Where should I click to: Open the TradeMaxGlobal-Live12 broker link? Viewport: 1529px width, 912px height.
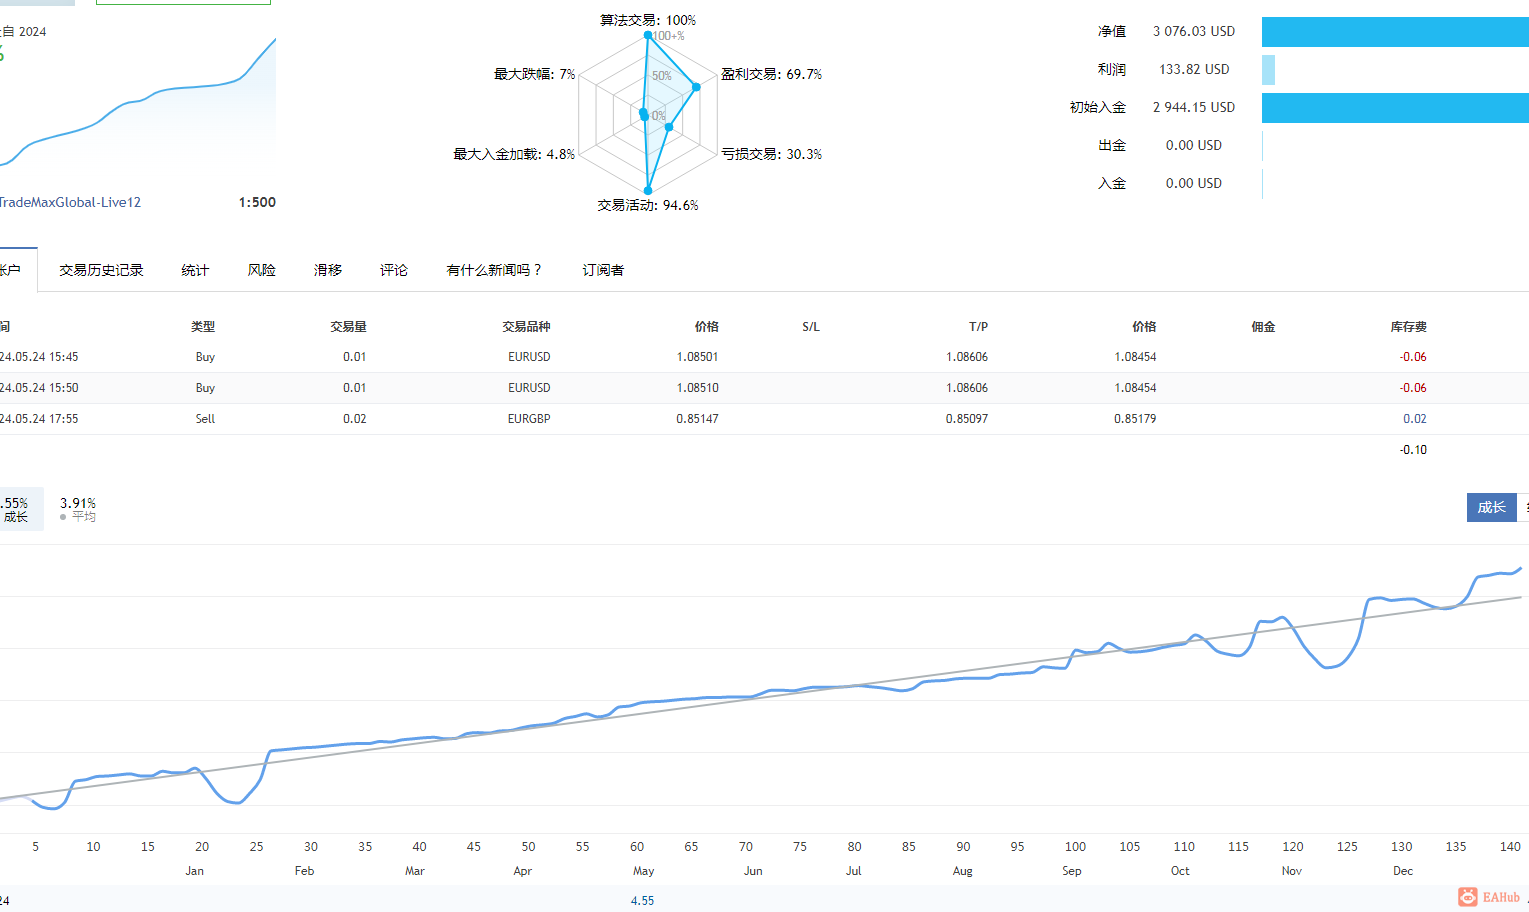click(x=70, y=202)
